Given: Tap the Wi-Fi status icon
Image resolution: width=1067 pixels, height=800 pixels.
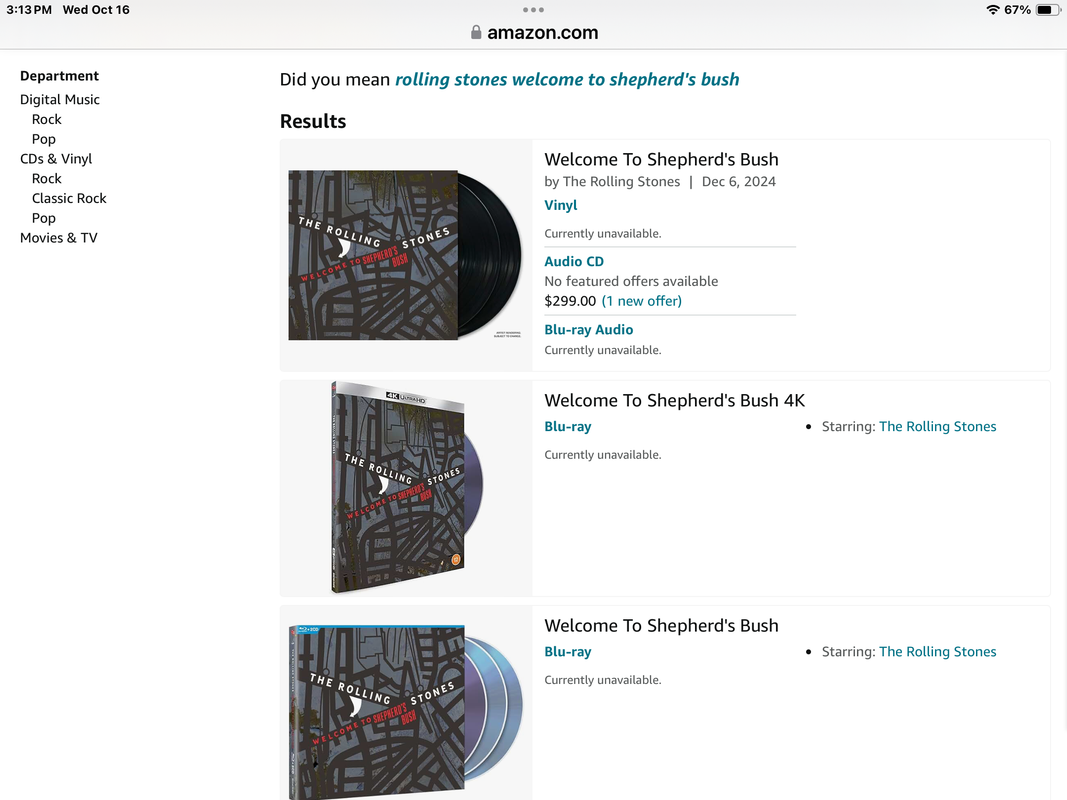Looking at the screenshot, I should 993,10.
